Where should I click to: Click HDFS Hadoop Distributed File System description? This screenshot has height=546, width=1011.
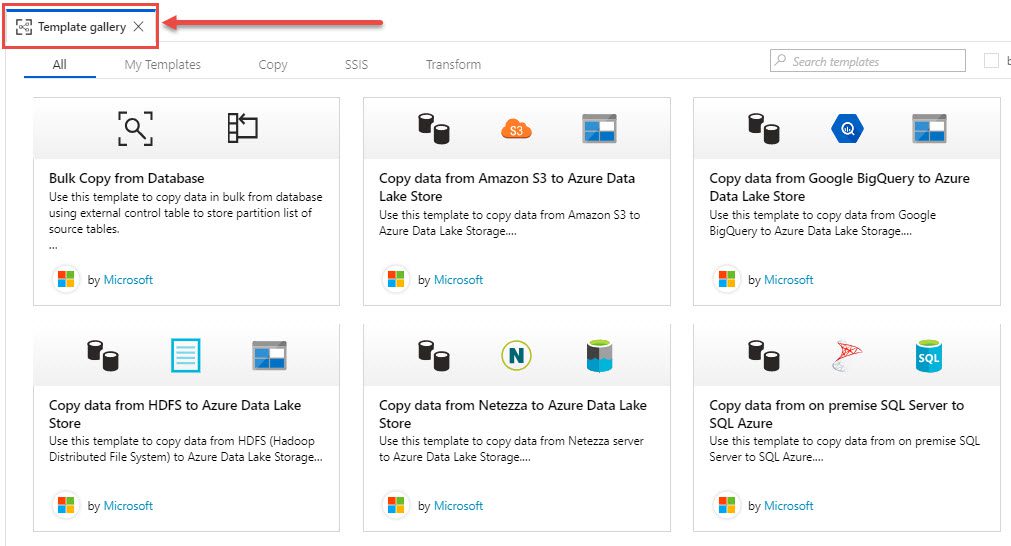click(x=186, y=449)
